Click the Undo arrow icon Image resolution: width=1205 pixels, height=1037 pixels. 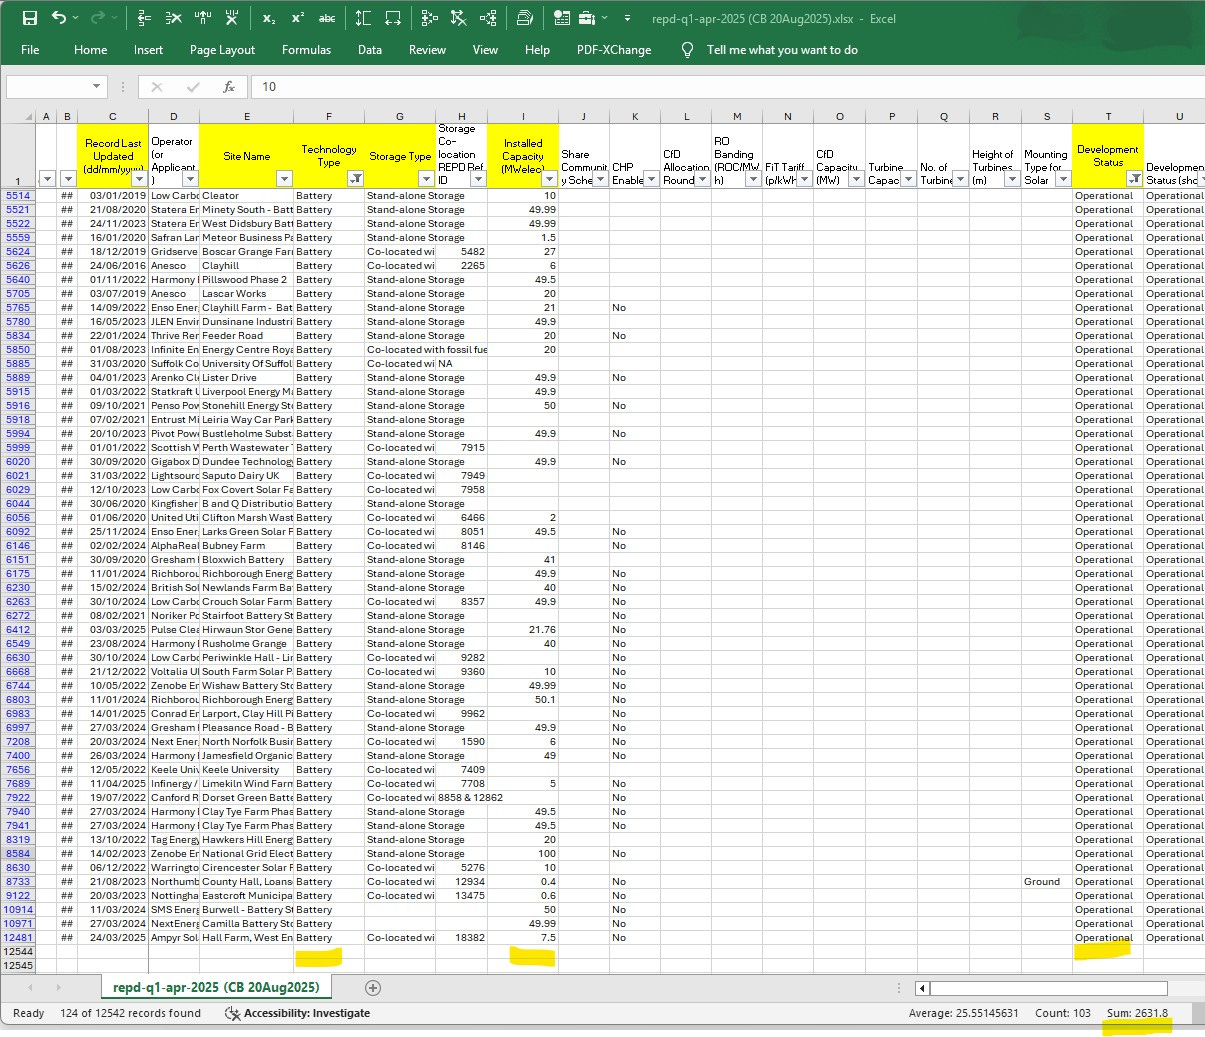60,18
